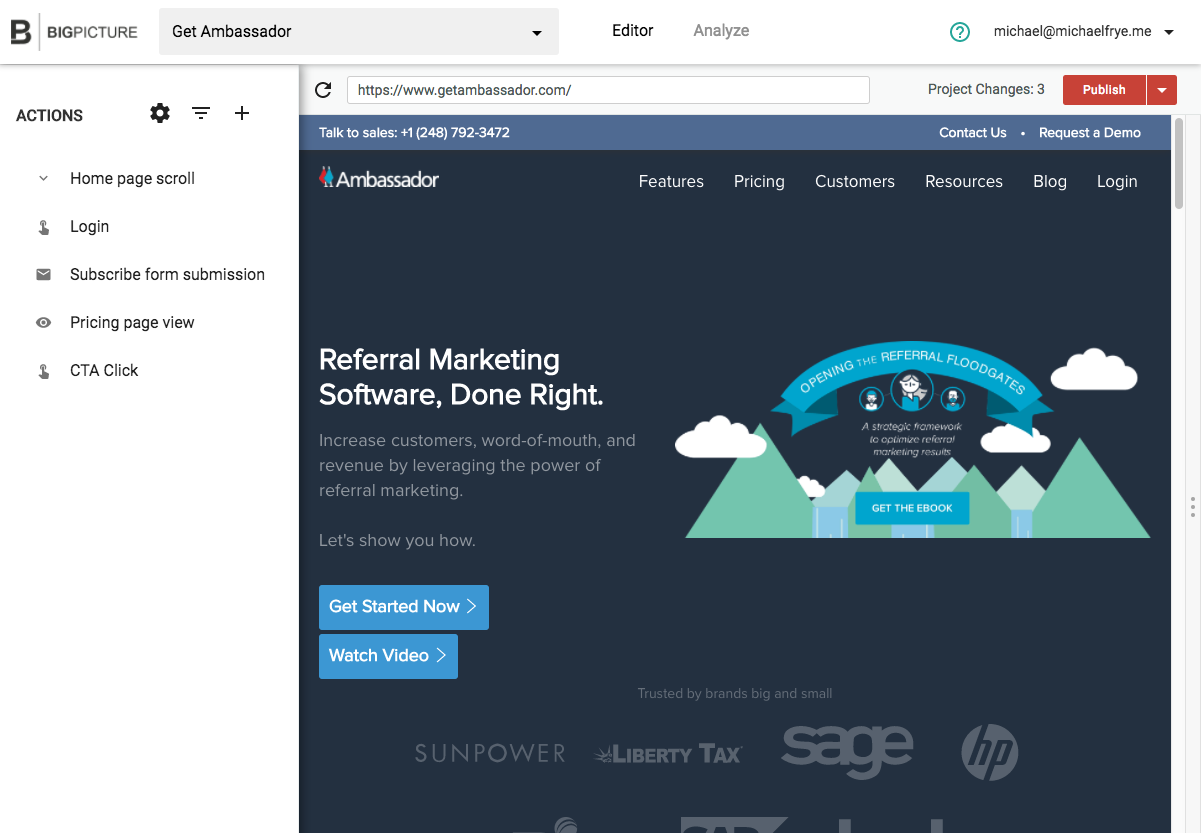The width and height of the screenshot is (1201, 833).
Task: Open Pricing in Ambassador nav
Action: click(x=759, y=181)
